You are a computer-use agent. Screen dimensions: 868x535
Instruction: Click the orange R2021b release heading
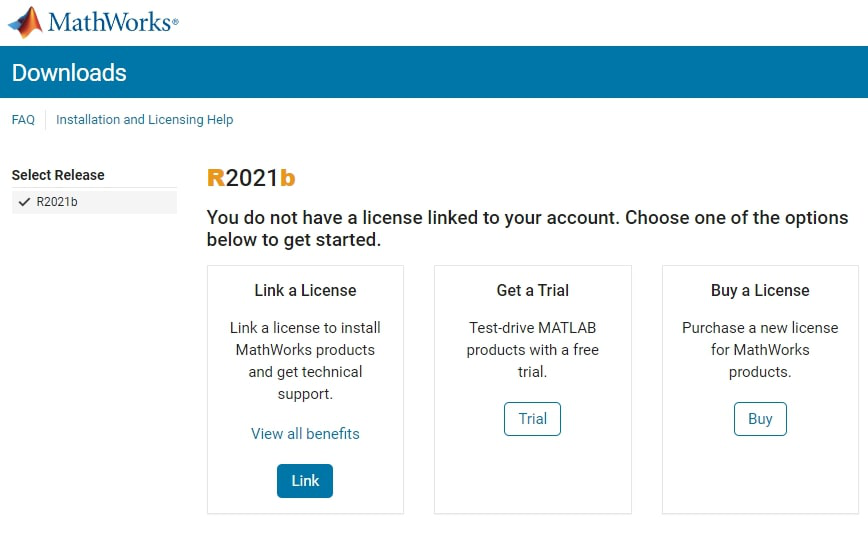(x=251, y=178)
